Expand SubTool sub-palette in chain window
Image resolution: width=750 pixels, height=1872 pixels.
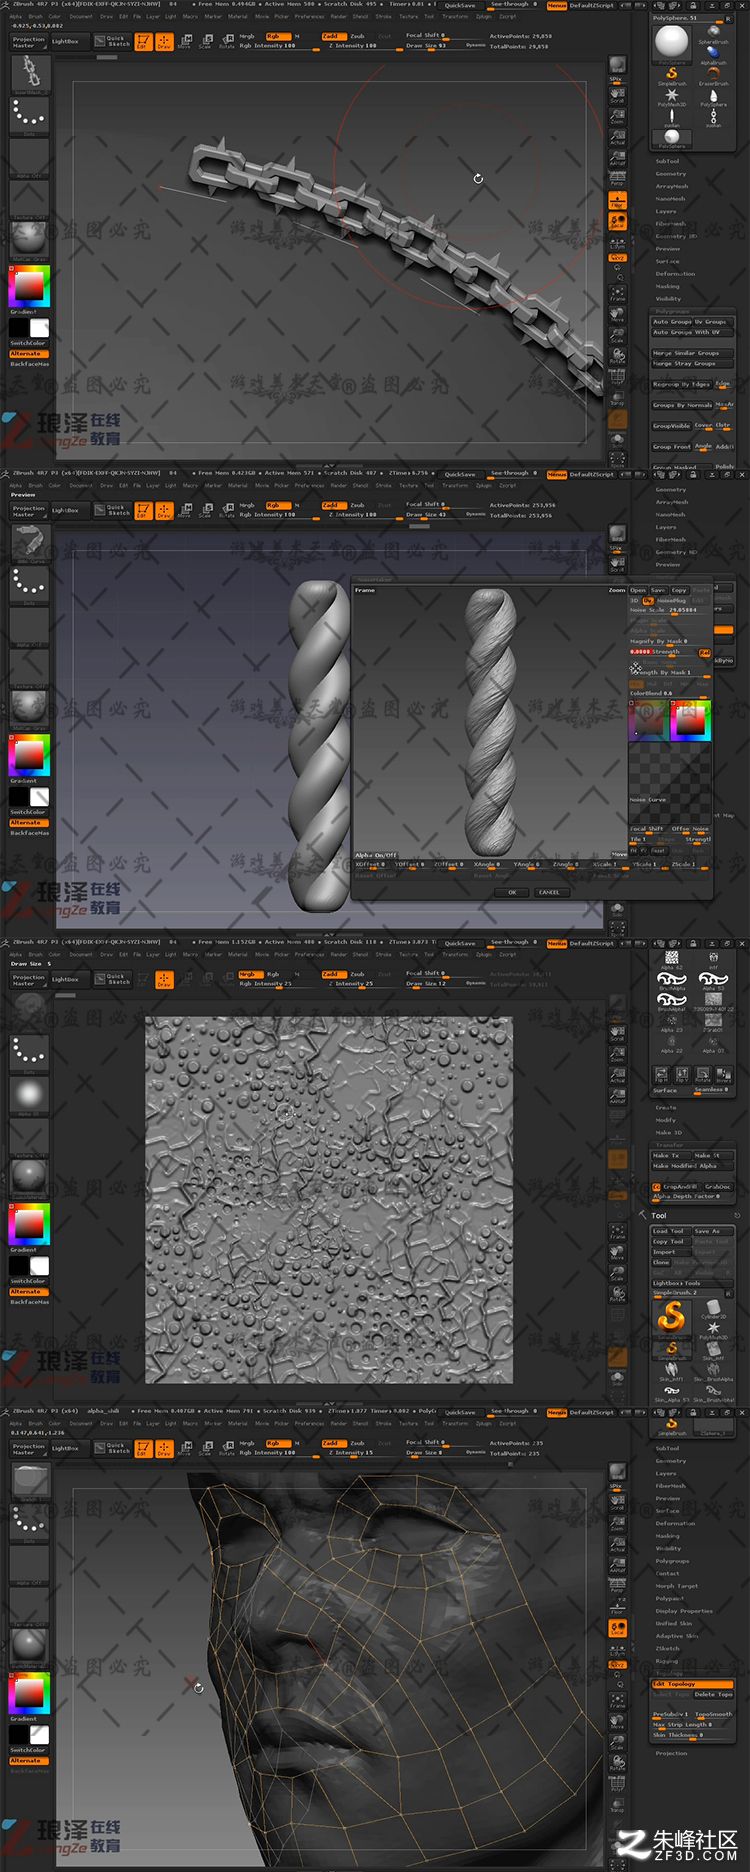point(667,161)
